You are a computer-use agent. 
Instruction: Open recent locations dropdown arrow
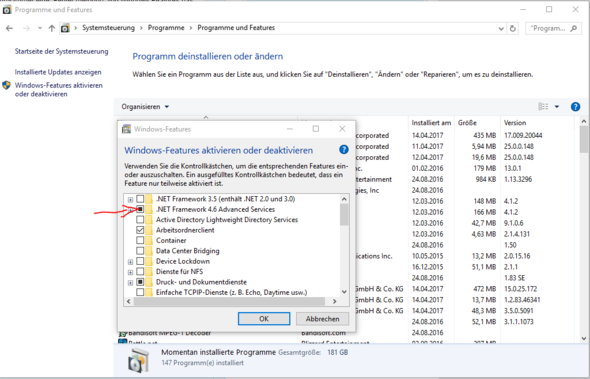40,28
